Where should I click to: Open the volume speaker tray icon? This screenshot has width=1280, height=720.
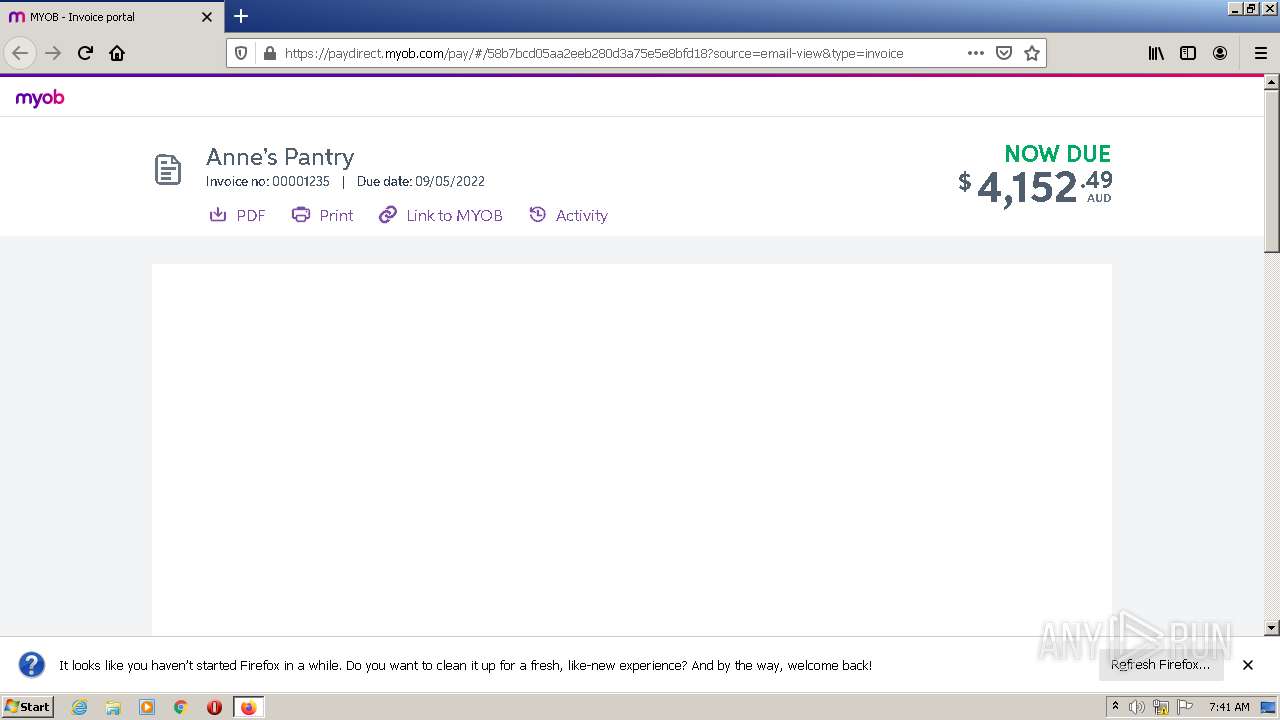[1137, 707]
